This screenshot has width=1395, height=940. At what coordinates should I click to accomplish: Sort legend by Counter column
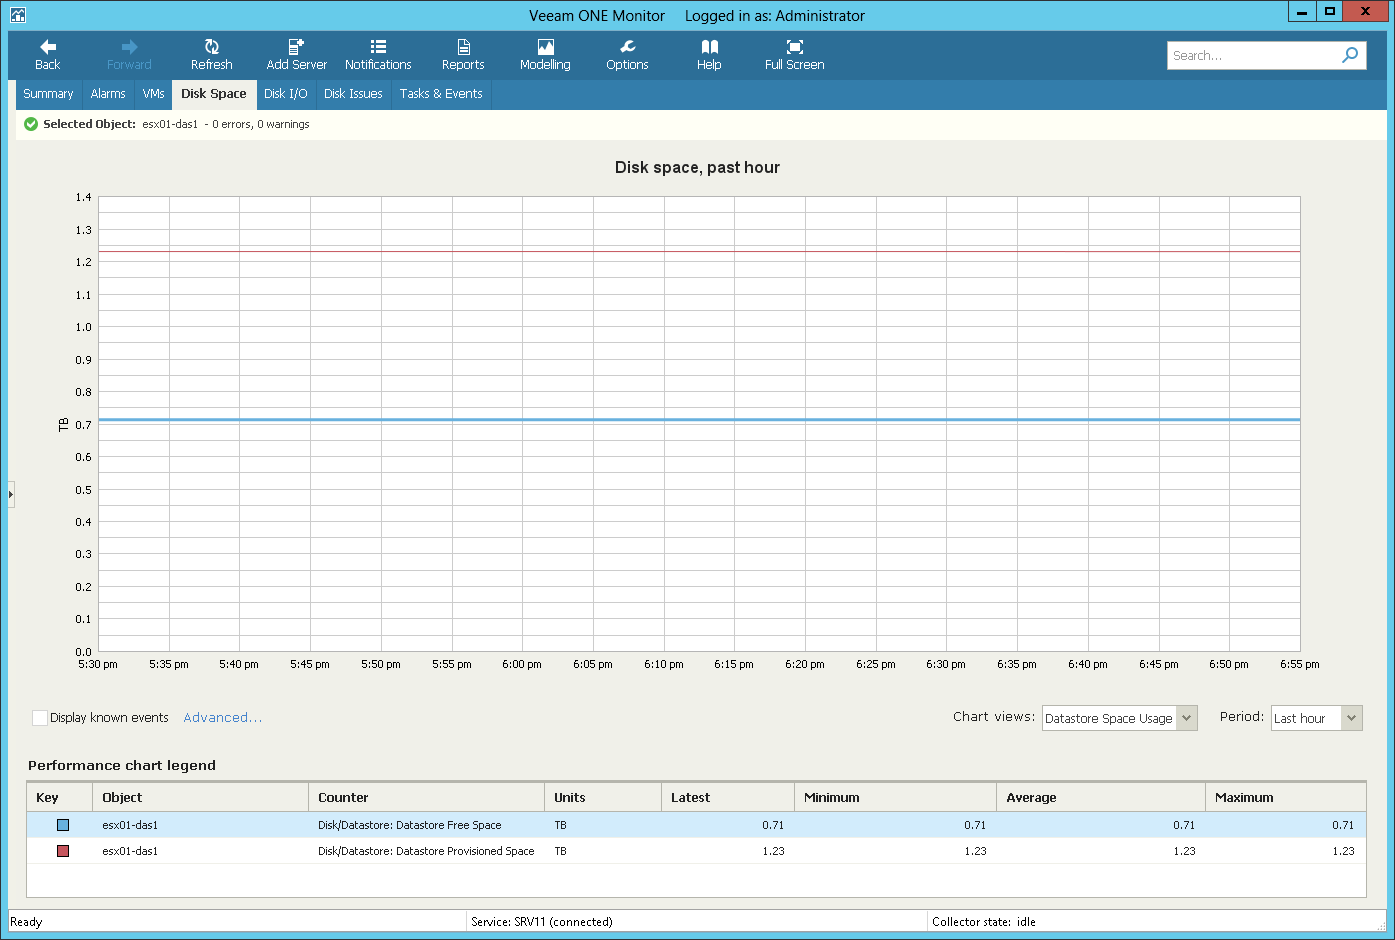427,797
